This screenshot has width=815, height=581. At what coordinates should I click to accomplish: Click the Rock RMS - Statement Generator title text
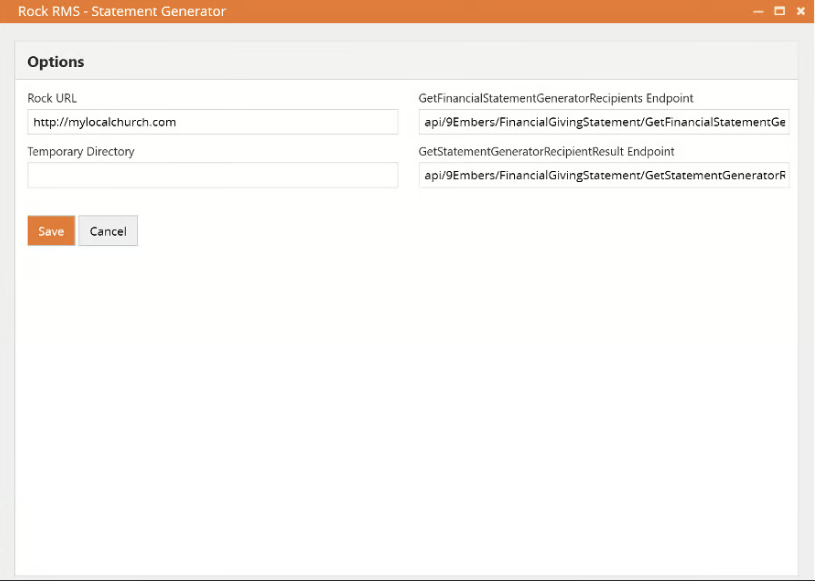pos(122,12)
